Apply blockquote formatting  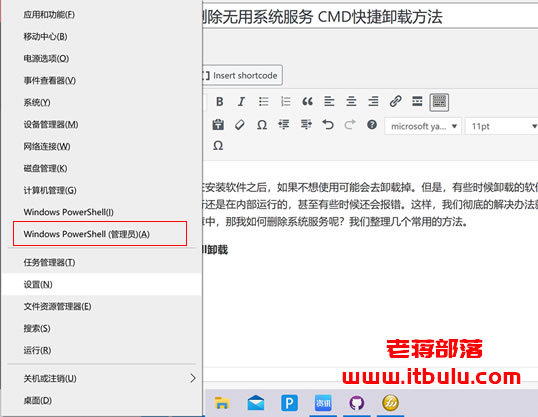coord(307,102)
